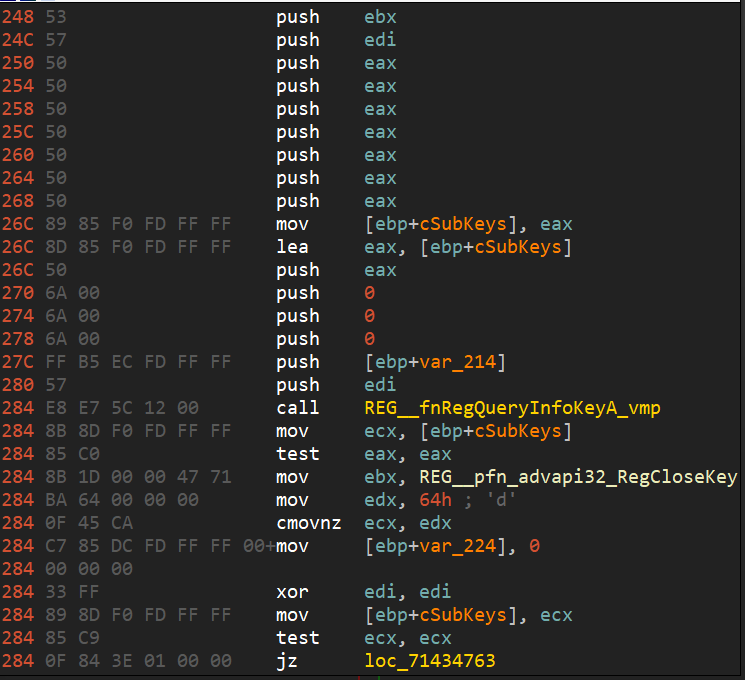
Task: Click 'cSubKeys' in mov ecx, [ebp+cSubKeys]
Action: [x=518, y=431]
